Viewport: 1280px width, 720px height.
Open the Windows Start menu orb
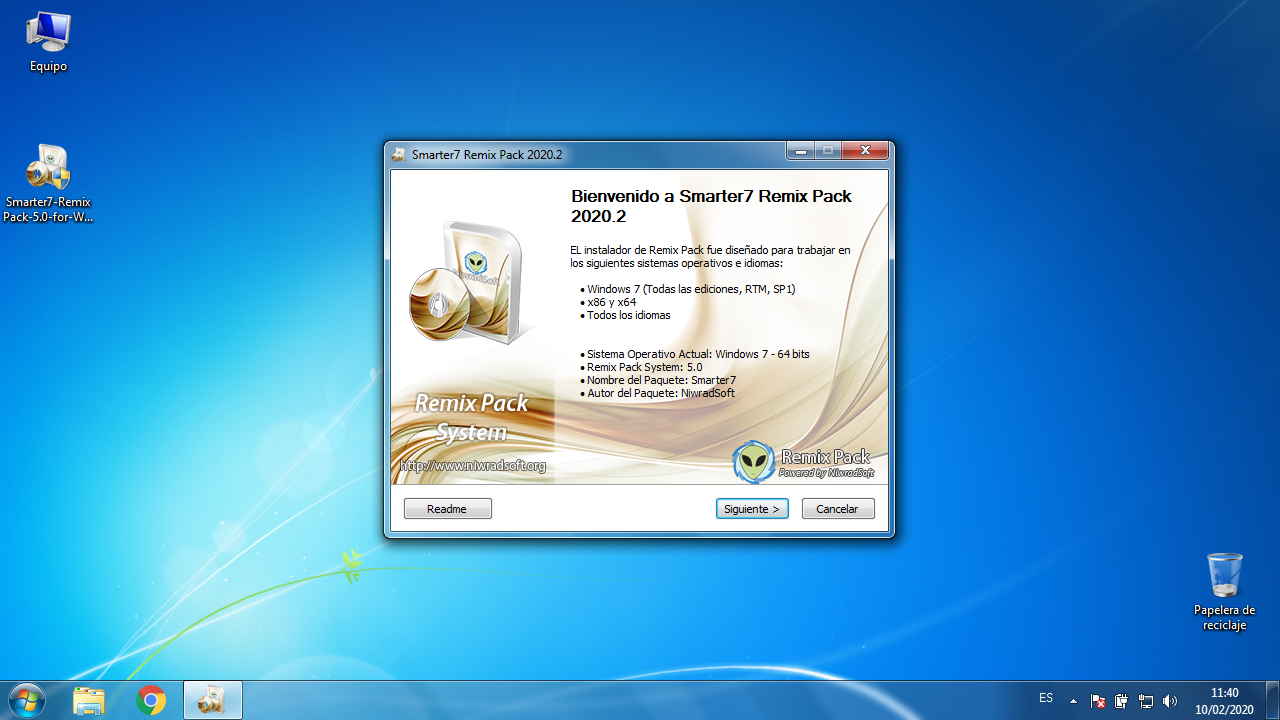coord(26,700)
